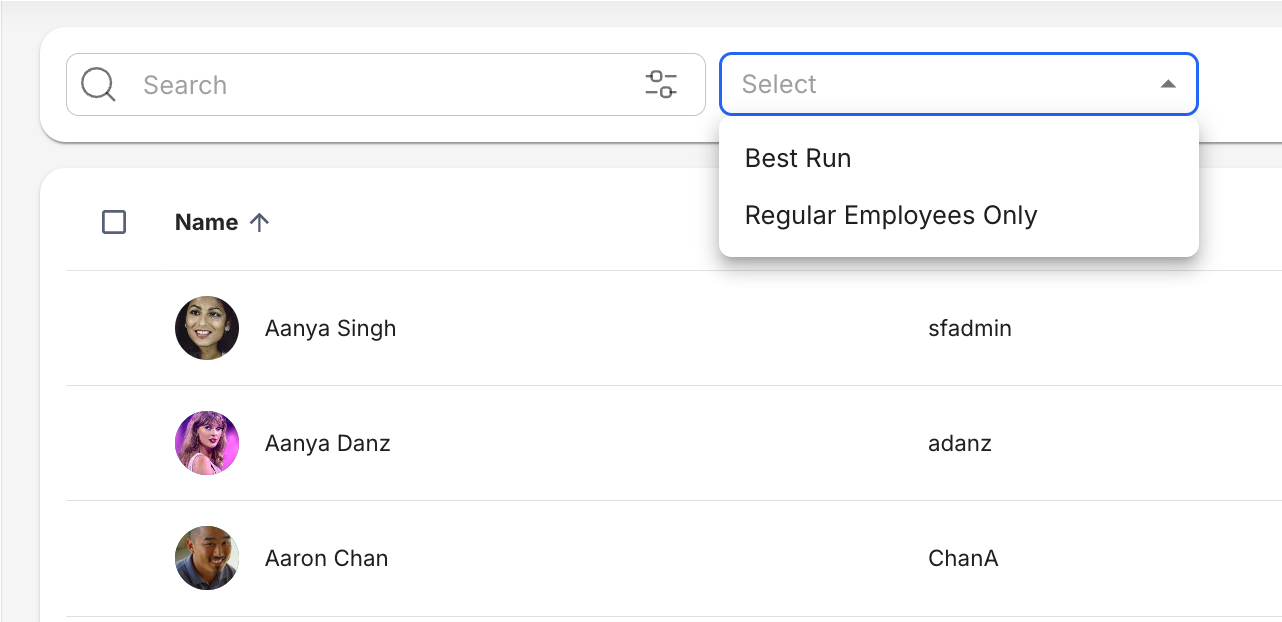Open the Aanya Danz name link

(327, 443)
